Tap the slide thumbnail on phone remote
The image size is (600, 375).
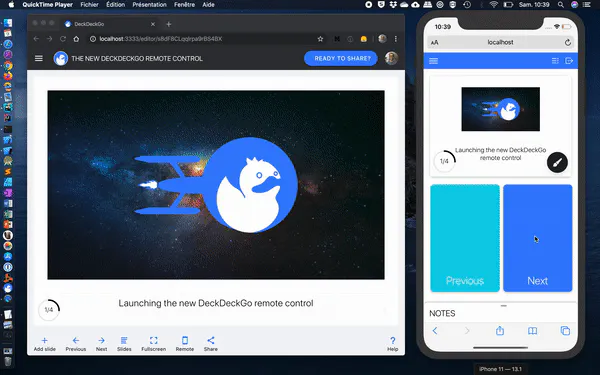tap(501, 109)
